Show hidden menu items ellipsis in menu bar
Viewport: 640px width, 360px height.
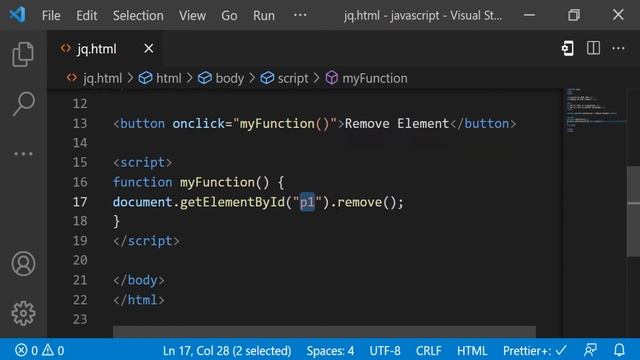point(300,15)
